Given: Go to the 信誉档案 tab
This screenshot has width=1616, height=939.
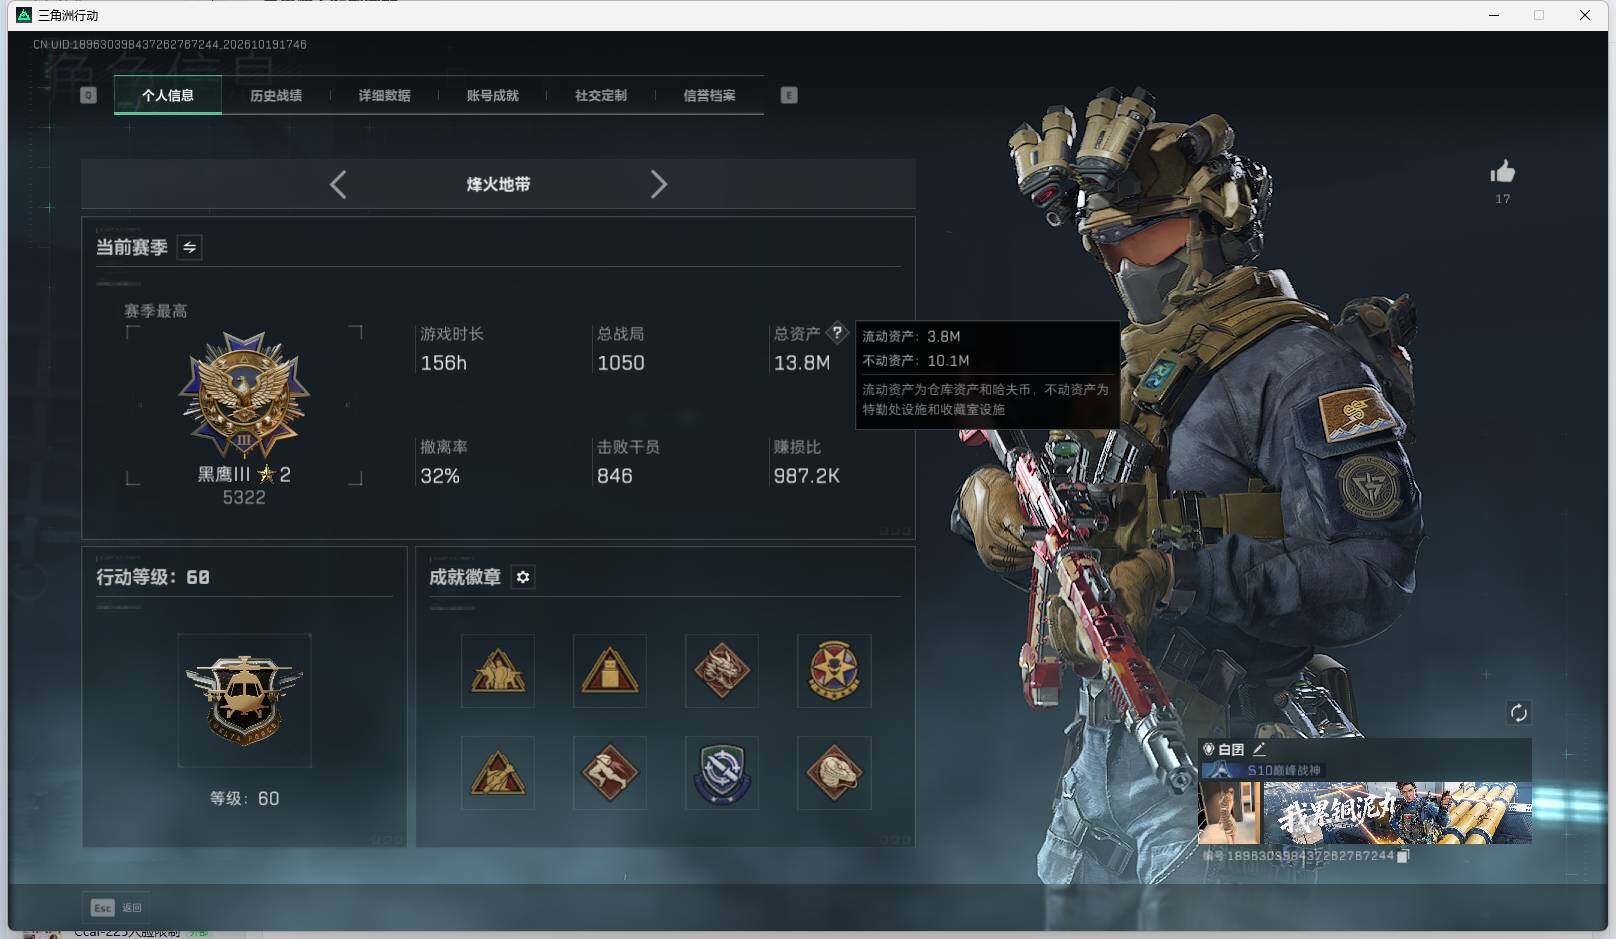Looking at the screenshot, I should click(x=709, y=95).
